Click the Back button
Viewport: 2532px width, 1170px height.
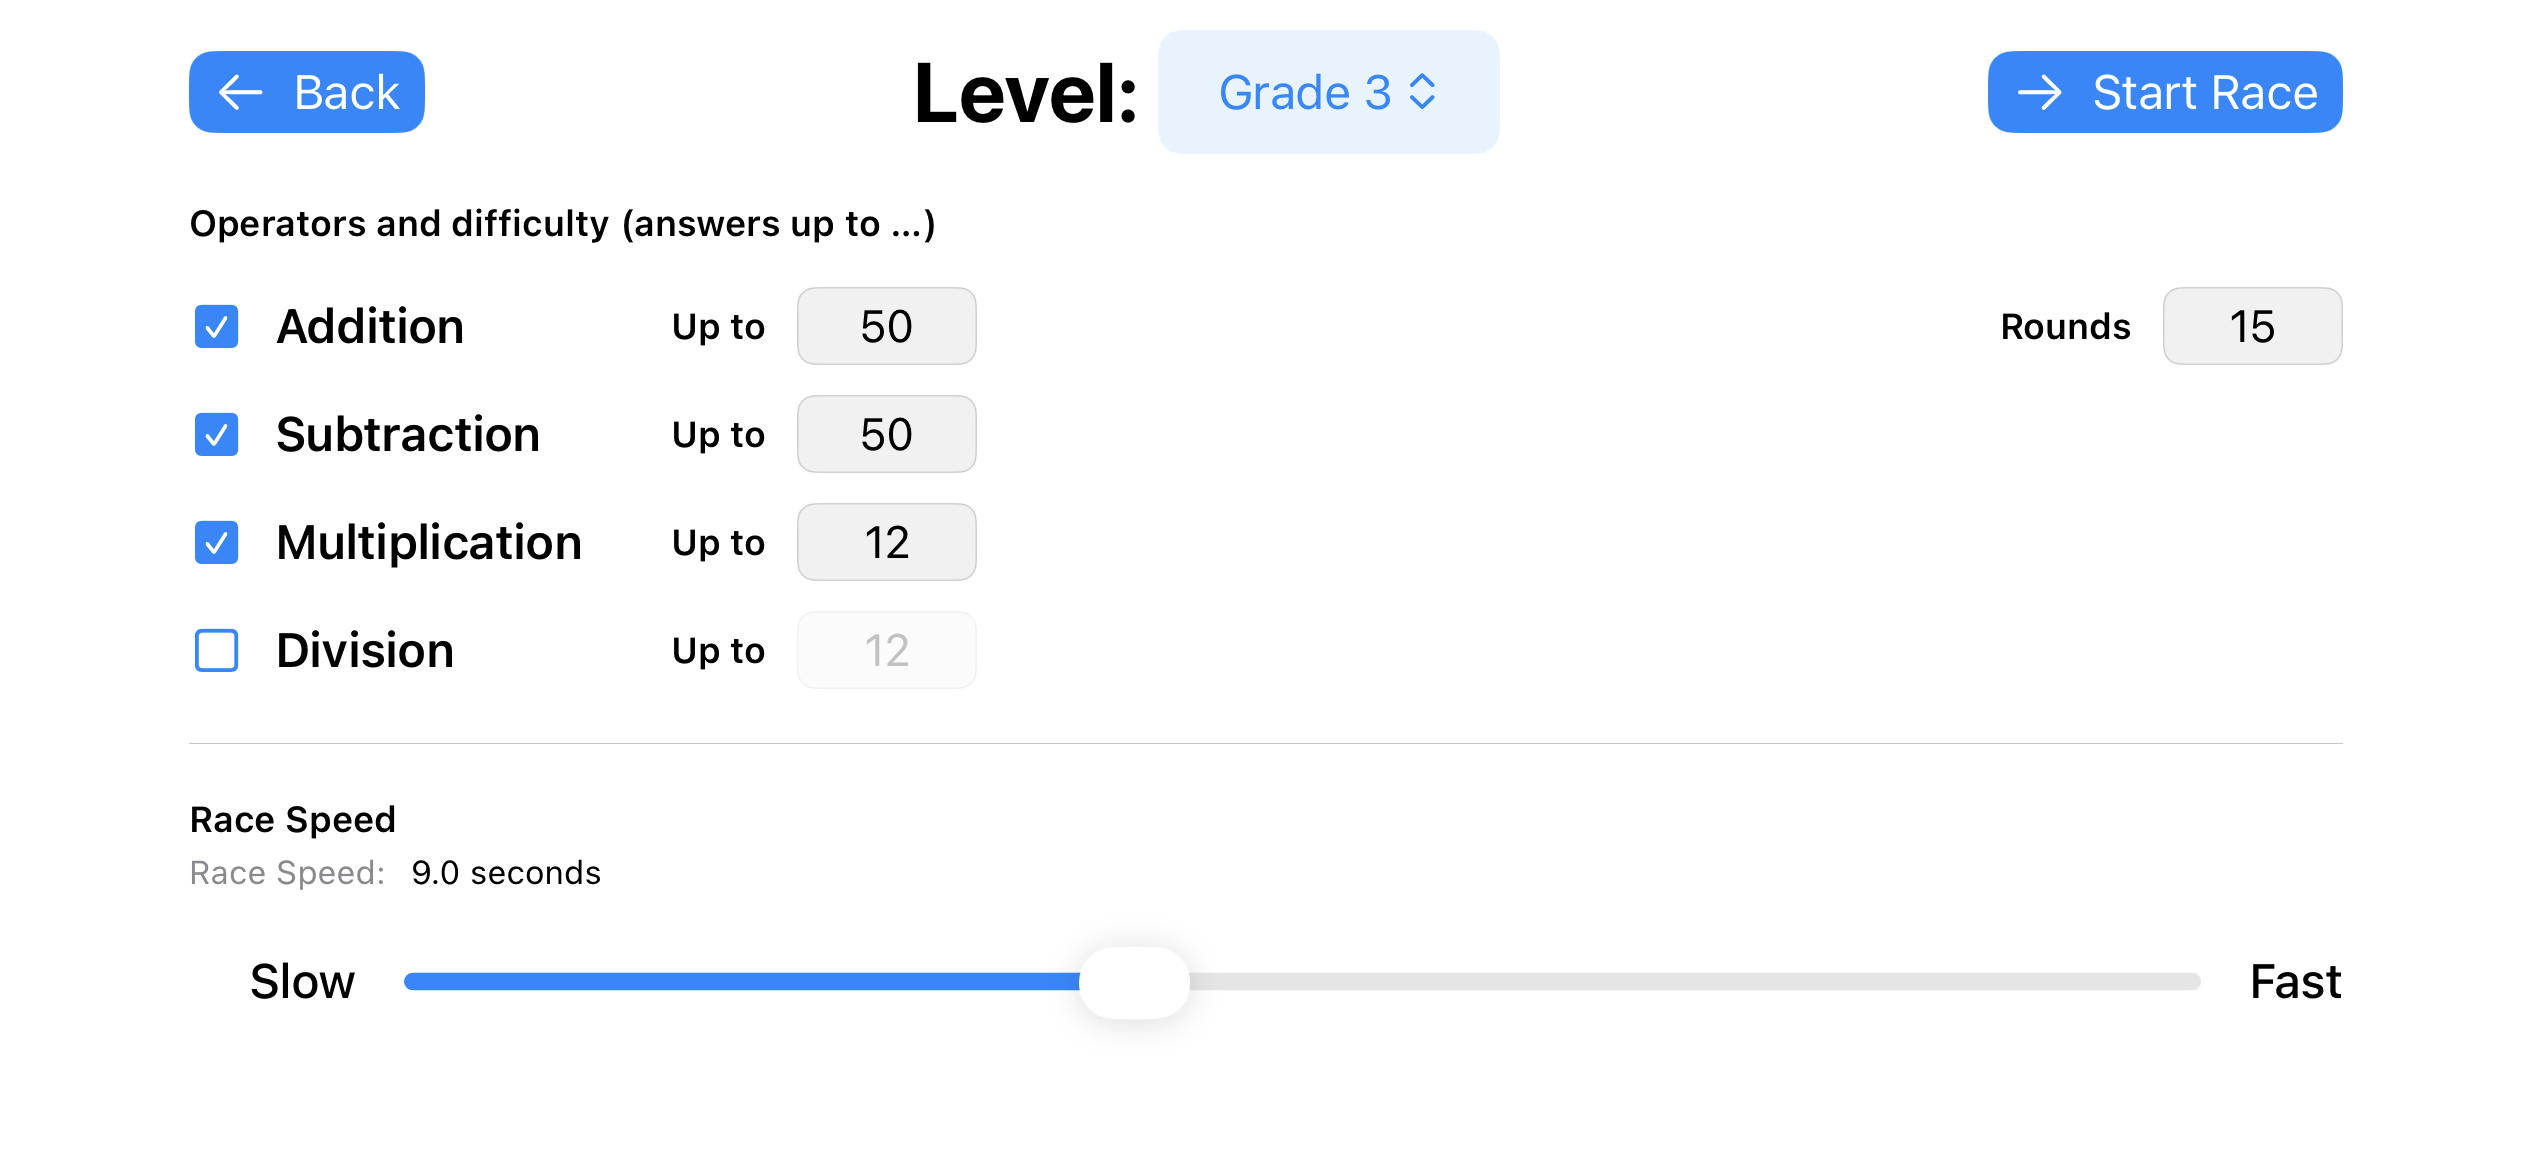306,92
